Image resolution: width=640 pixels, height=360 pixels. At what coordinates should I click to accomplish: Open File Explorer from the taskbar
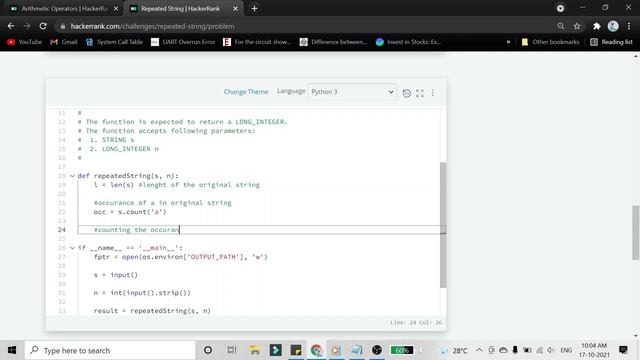pos(255,350)
